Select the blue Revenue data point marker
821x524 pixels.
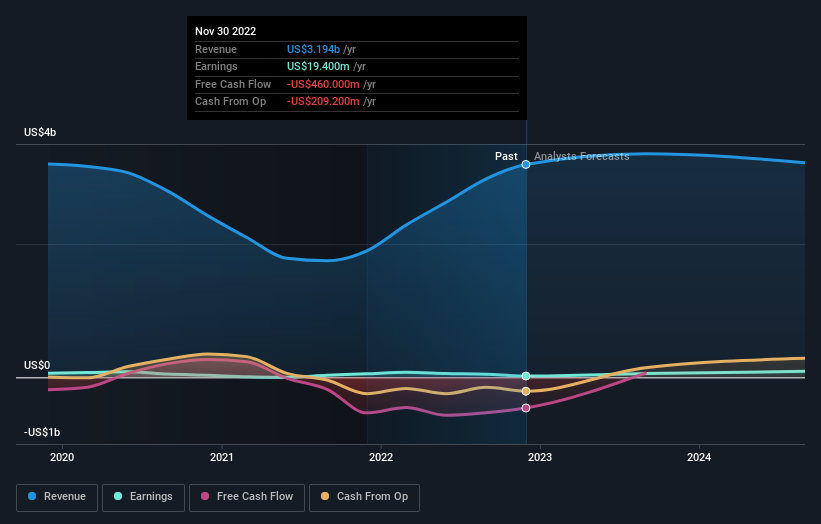(526, 164)
